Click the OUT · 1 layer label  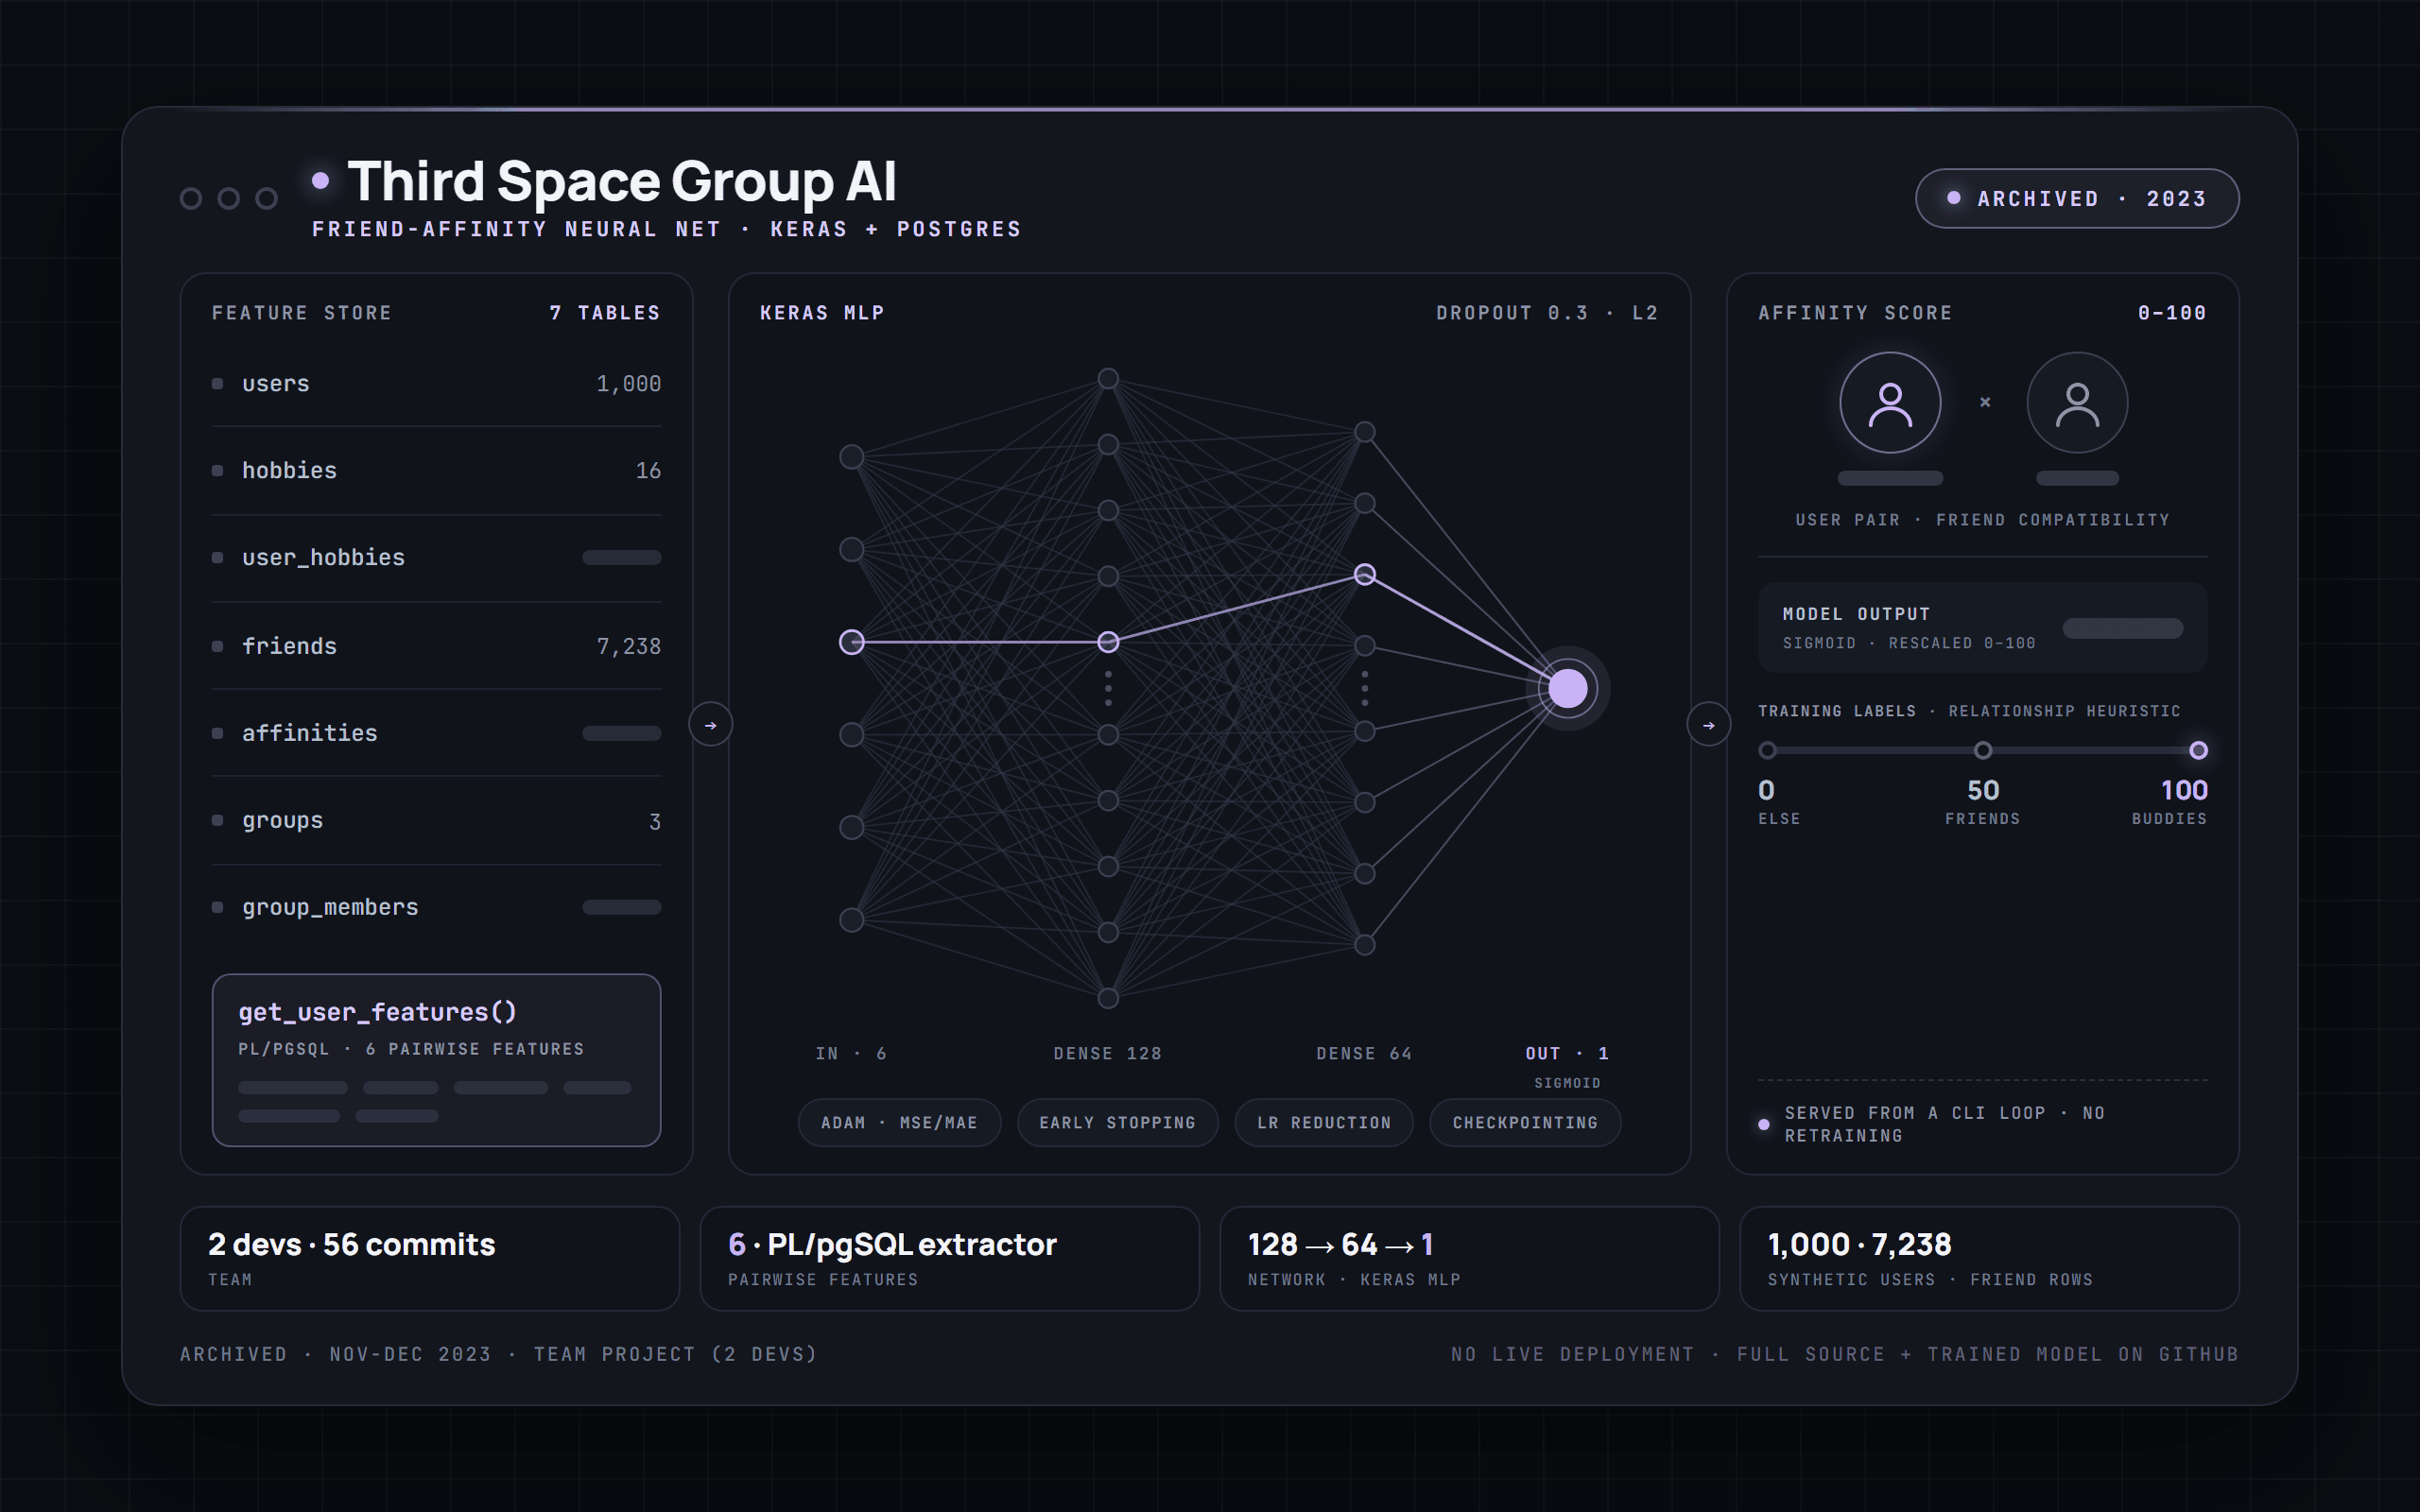click(1567, 1054)
